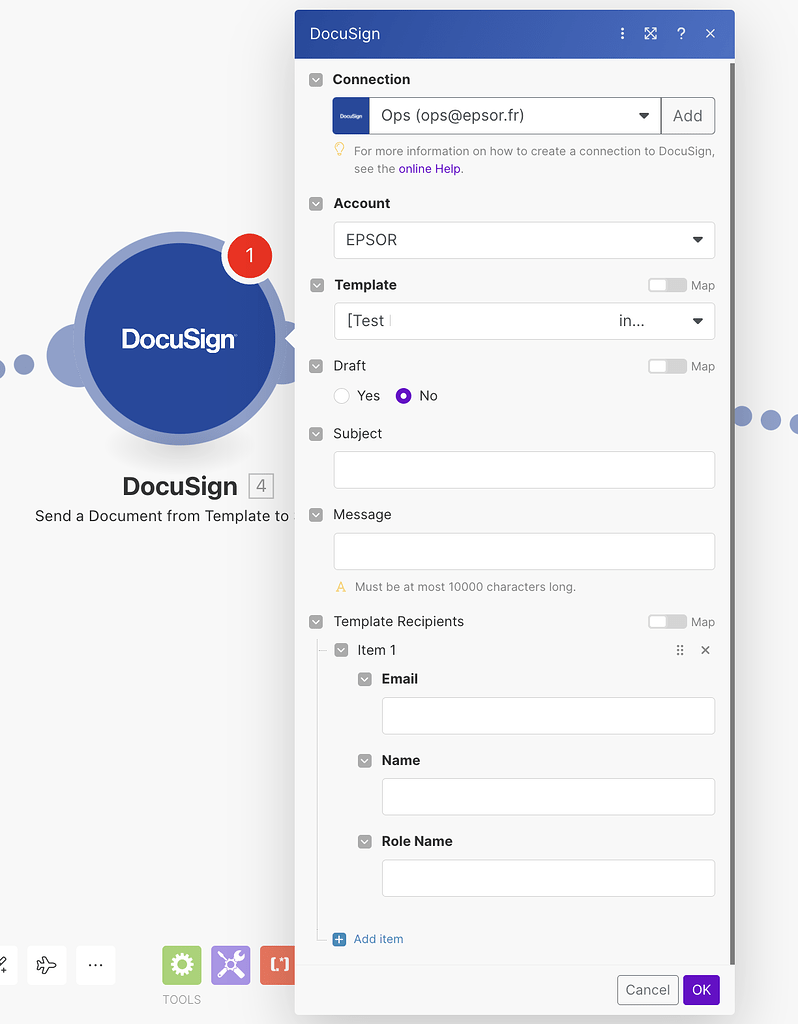Open the purple wrench tools icon
This screenshot has width=798, height=1024.
click(231, 965)
